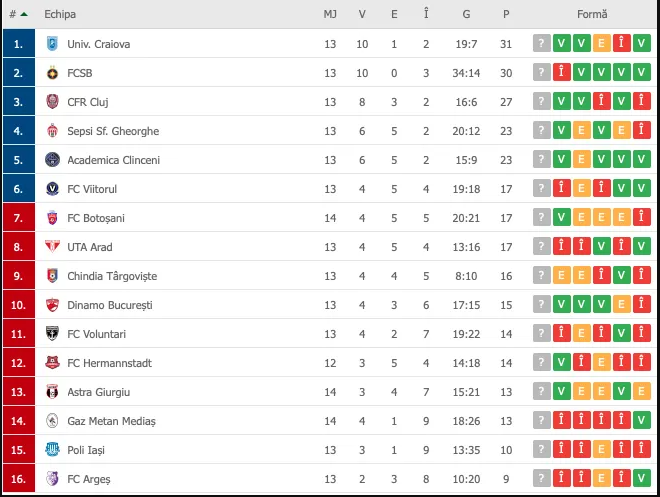
Task: Click the FC Botoșani team logo
Action: [53, 218]
